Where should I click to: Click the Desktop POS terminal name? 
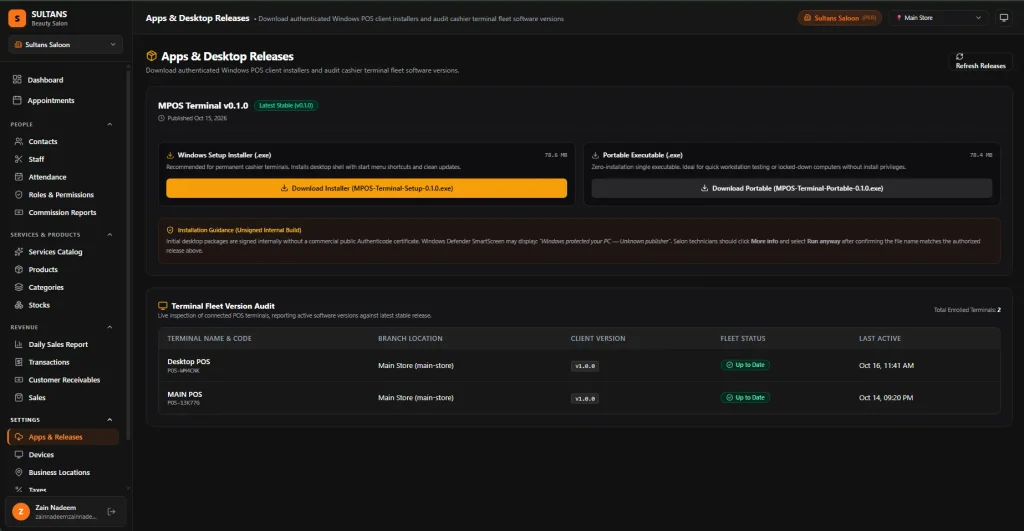(189, 361)
